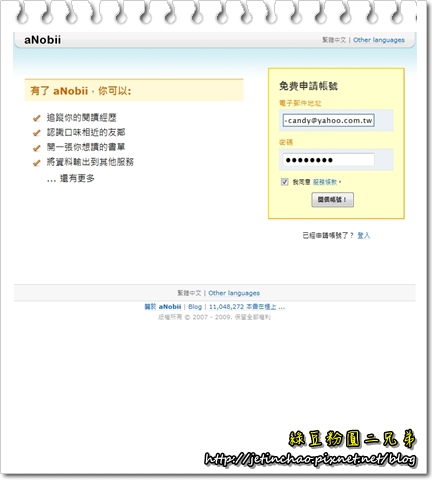The height and width of the screenshot is (480, 432).
Task: Click the password input field
Action: (328, 160)
